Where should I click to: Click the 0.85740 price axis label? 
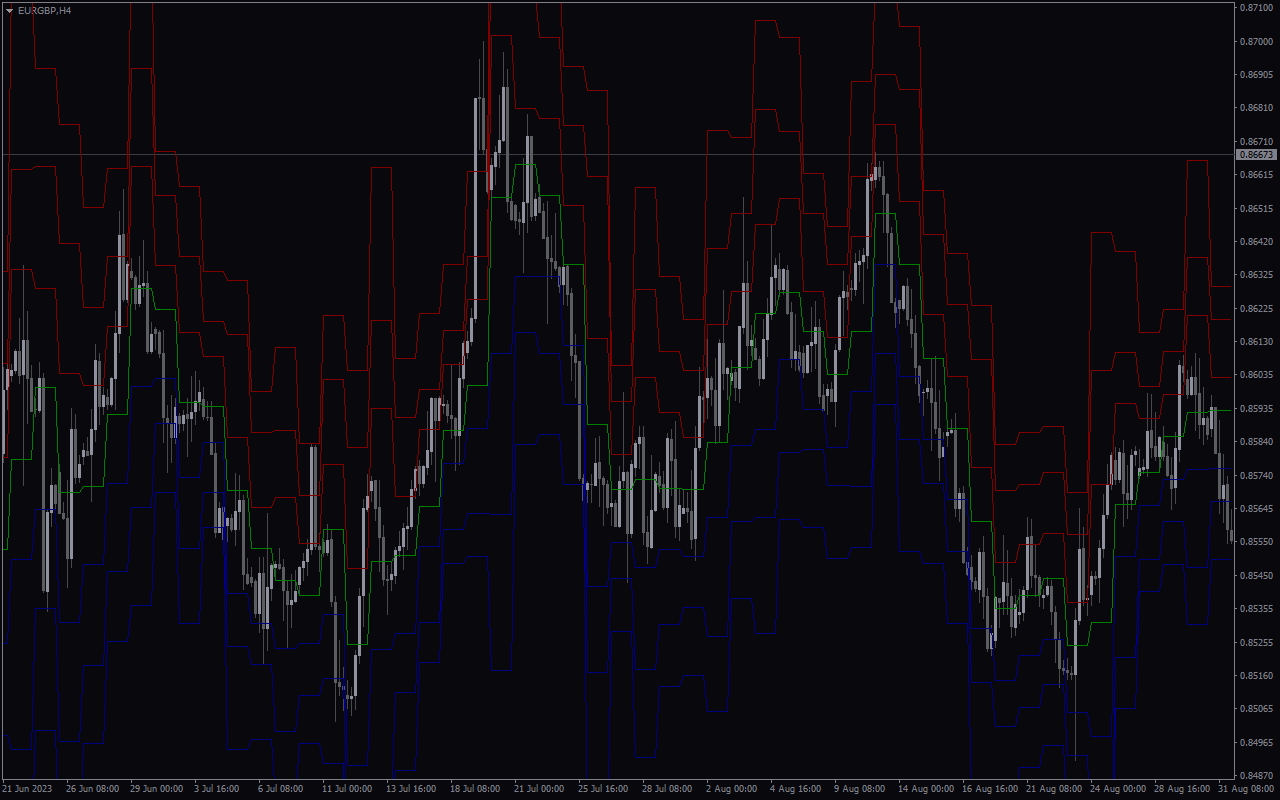1257,476
